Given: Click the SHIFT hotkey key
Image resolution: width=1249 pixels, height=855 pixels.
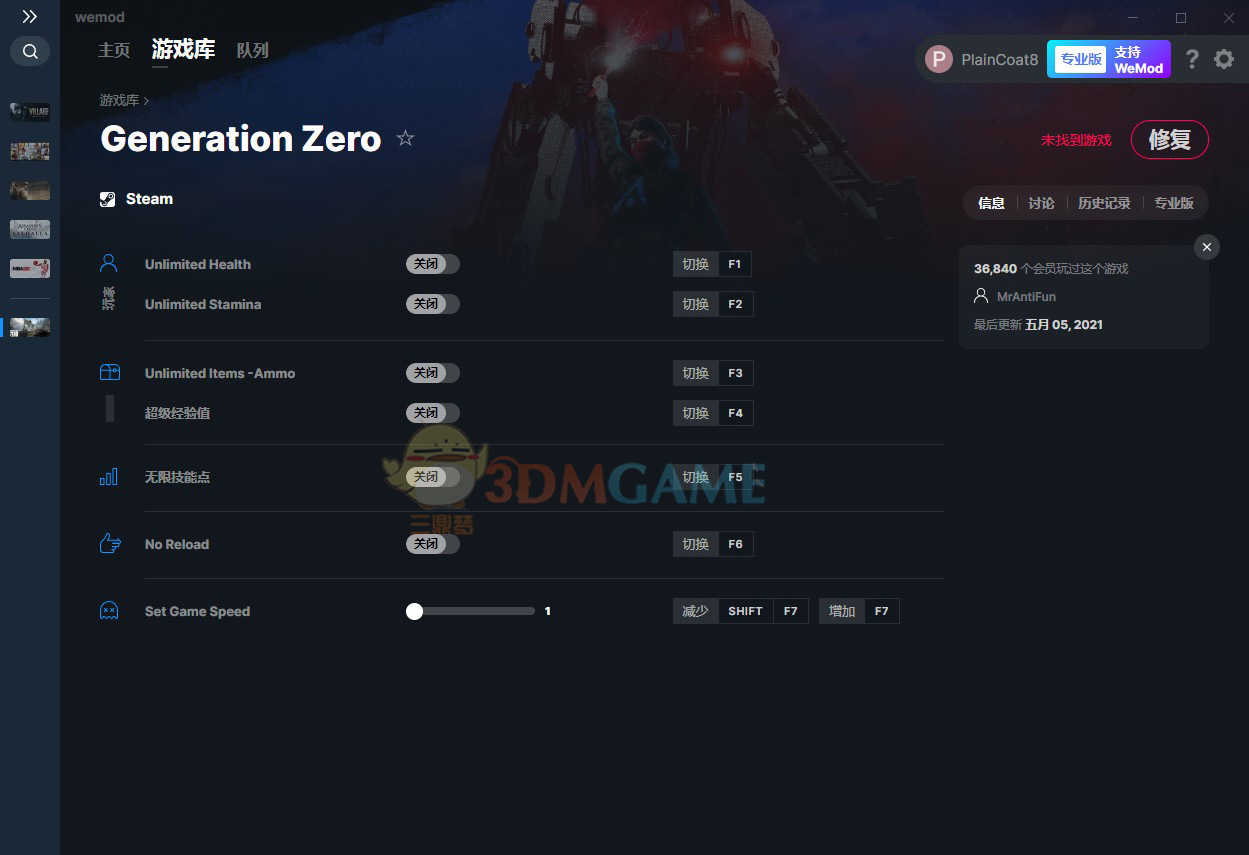Looking at the screenshot, I should tap(745, 611).
